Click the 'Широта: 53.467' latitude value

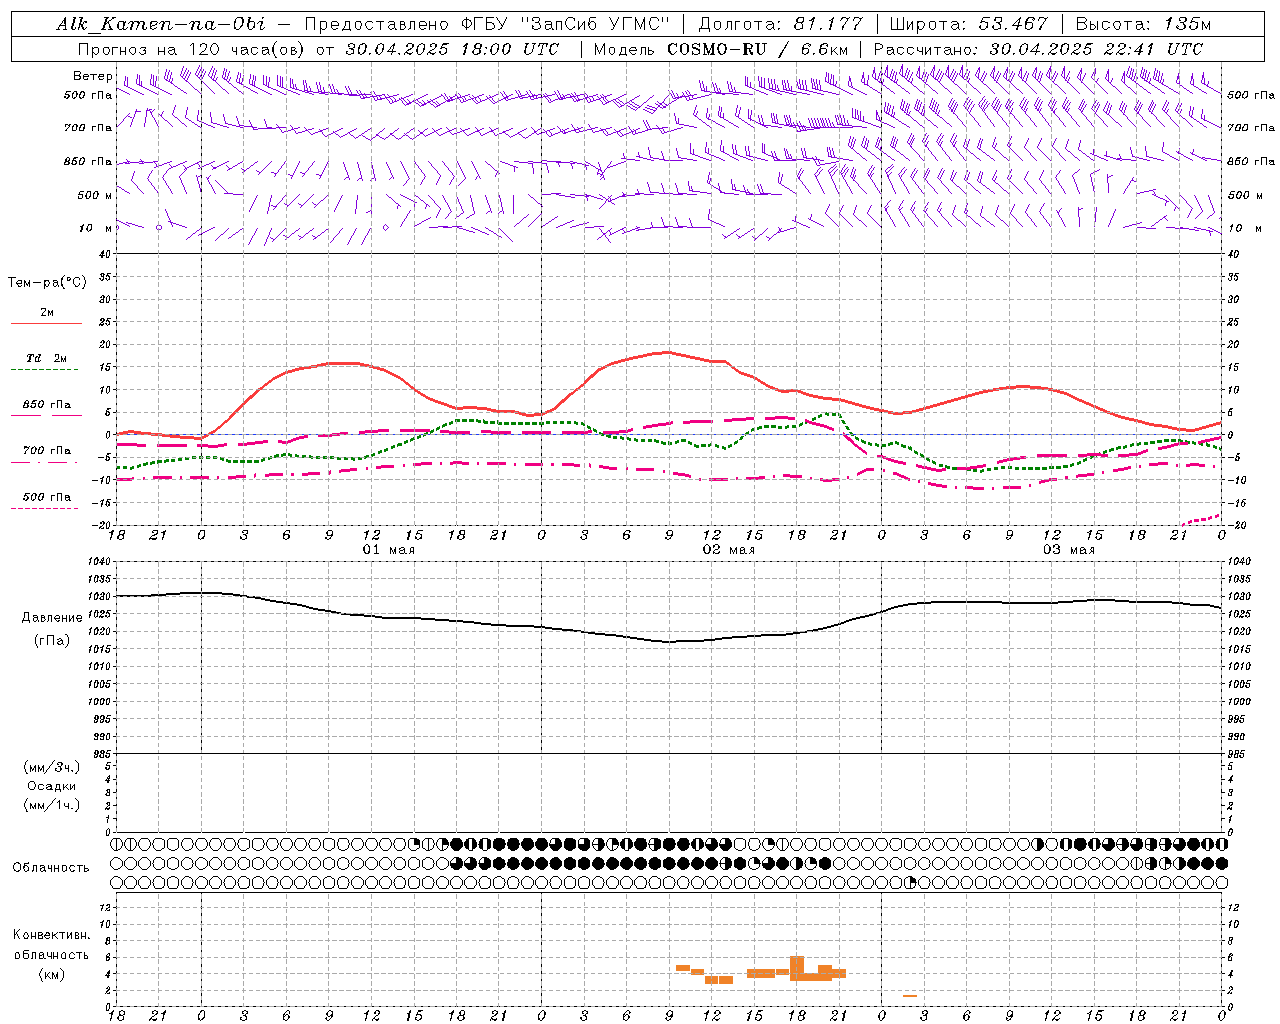(x=969, y=24)
